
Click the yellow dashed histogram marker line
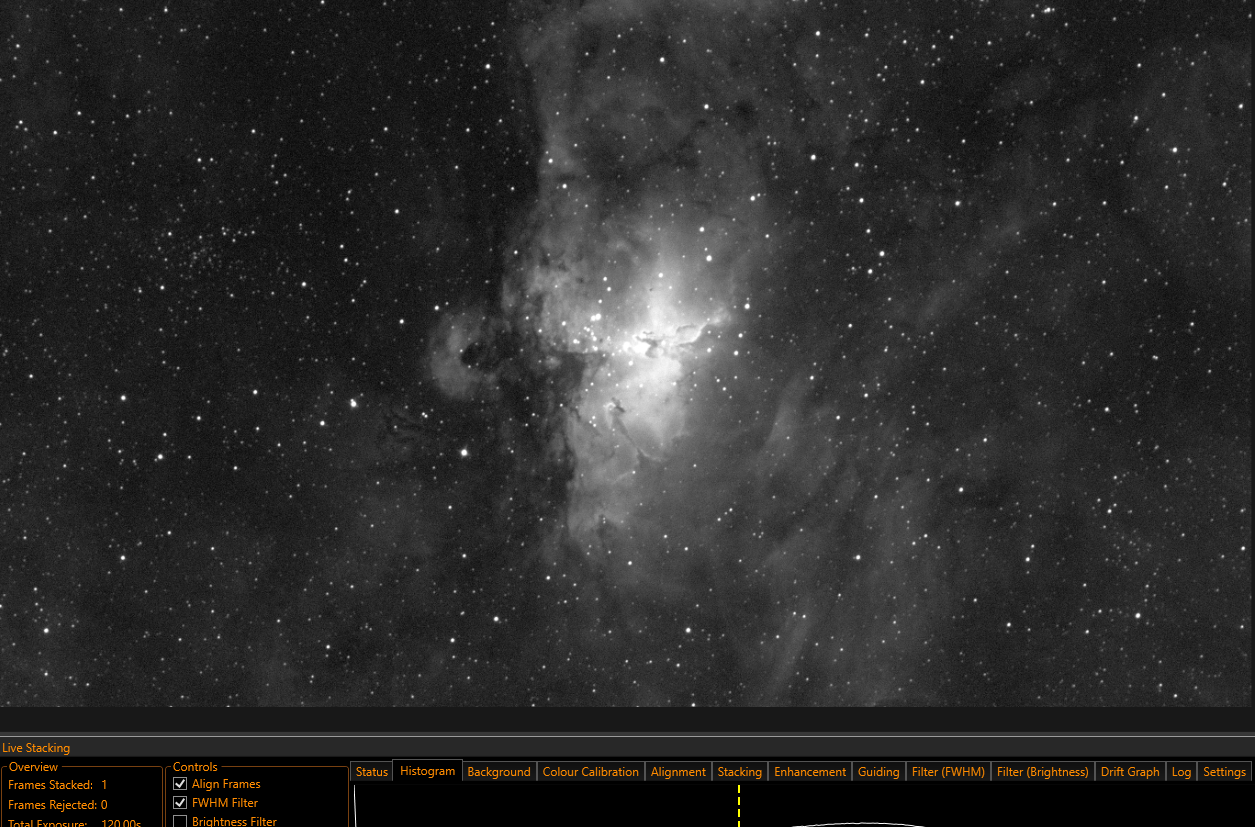[x=739, y=806]
